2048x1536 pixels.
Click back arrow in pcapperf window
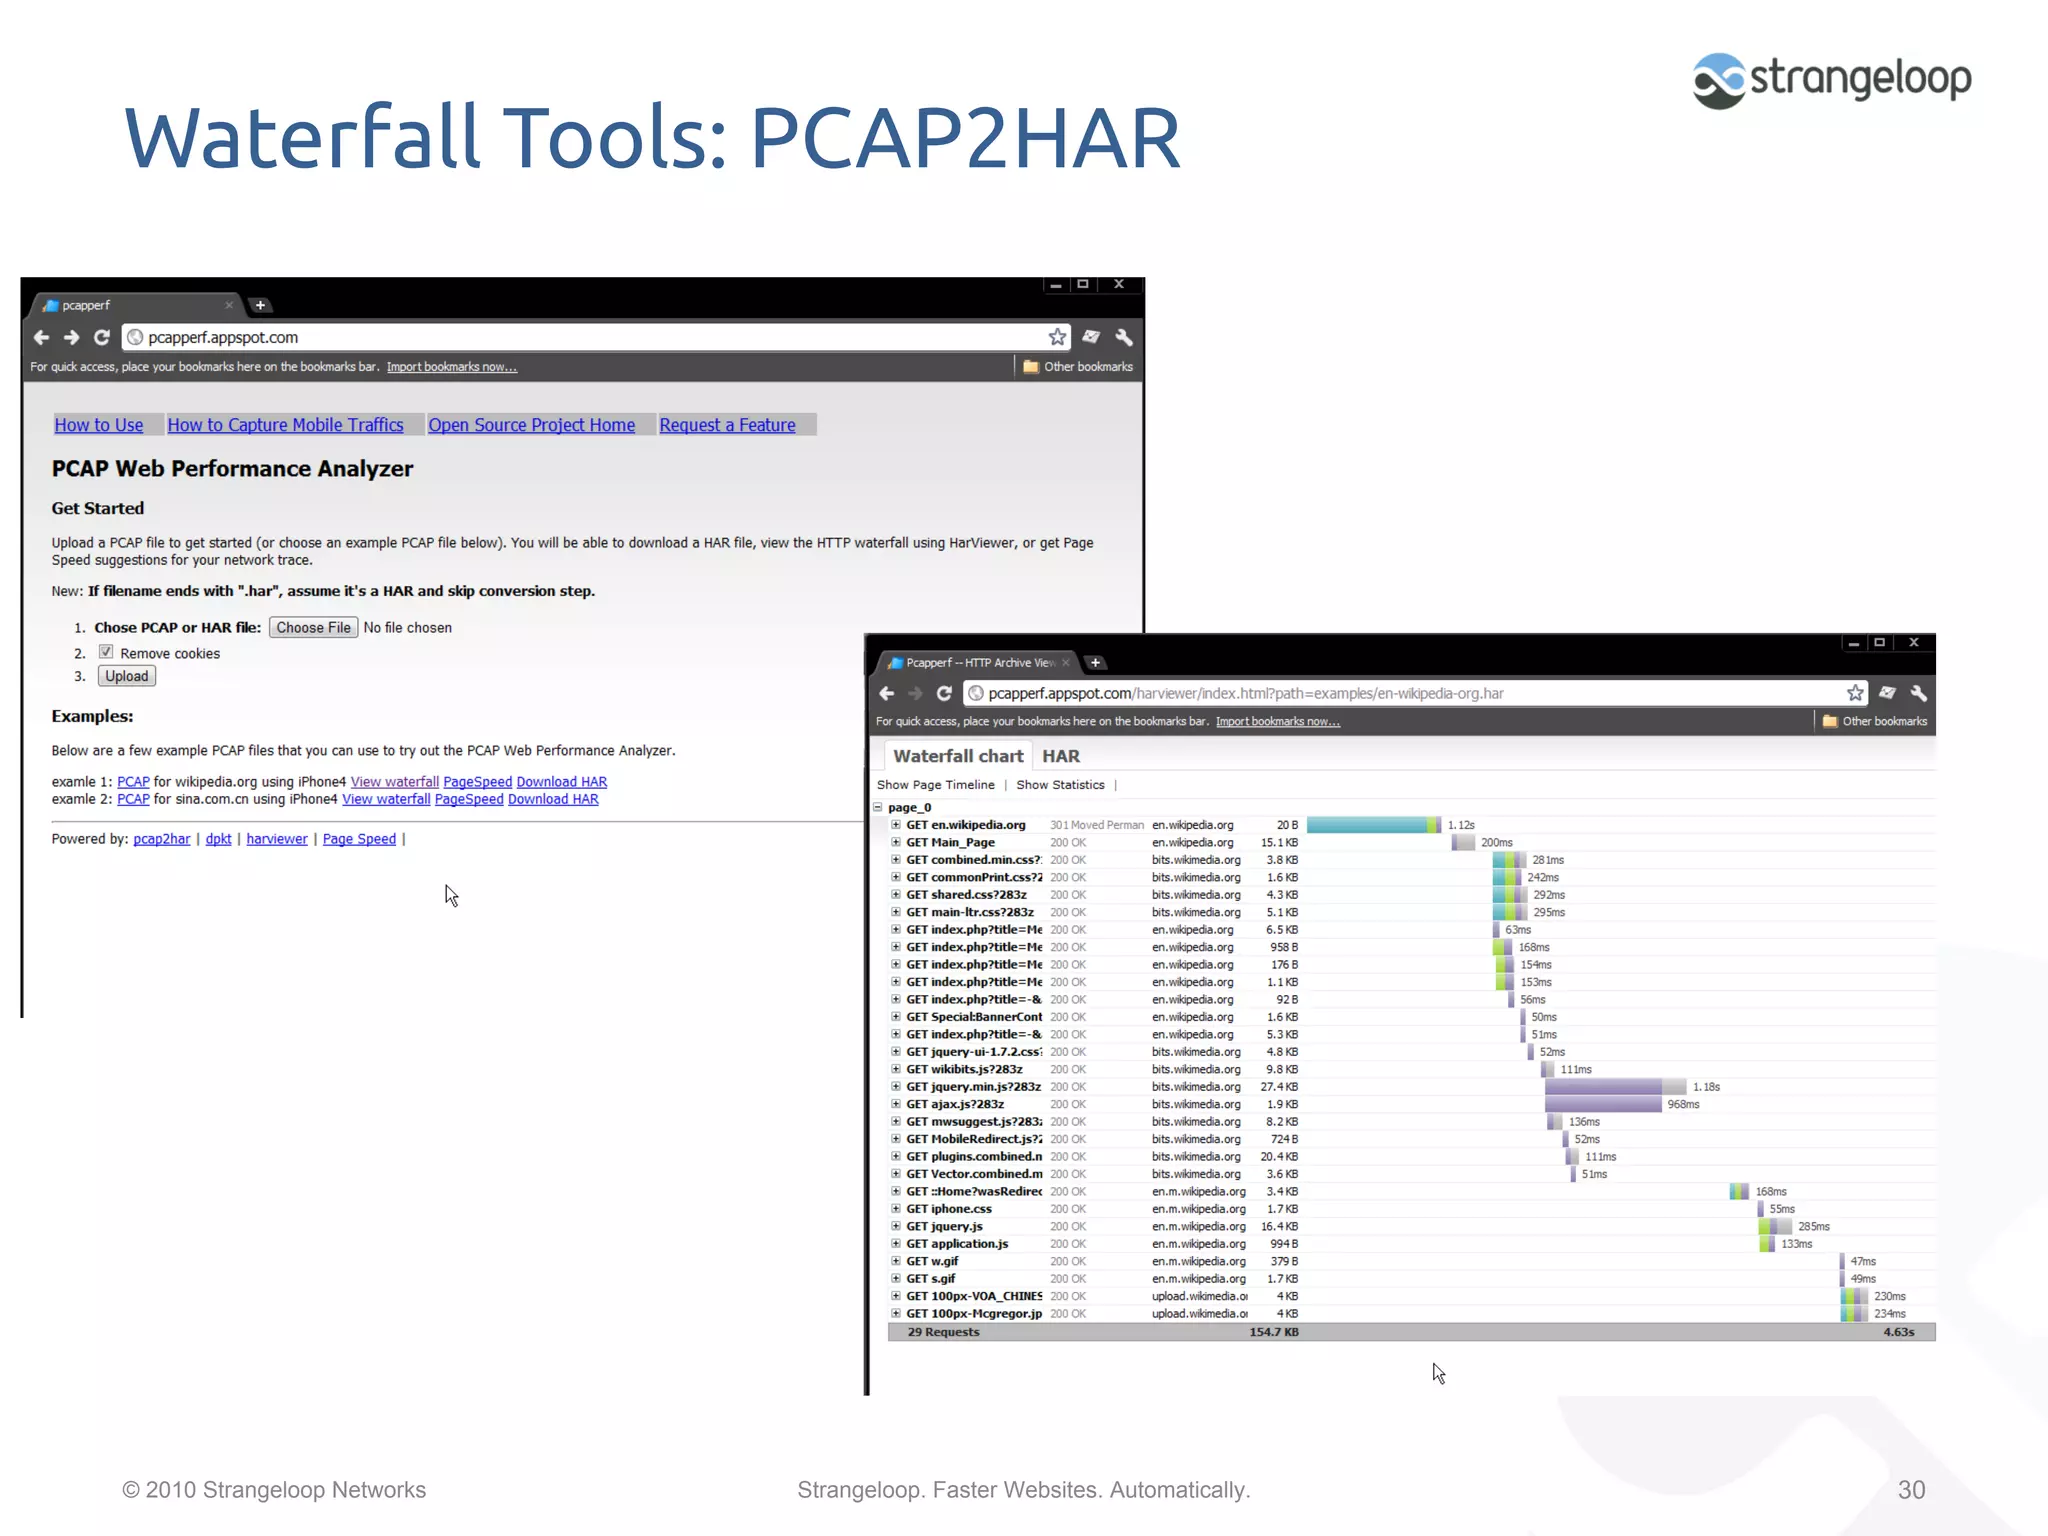click(41, 338)
